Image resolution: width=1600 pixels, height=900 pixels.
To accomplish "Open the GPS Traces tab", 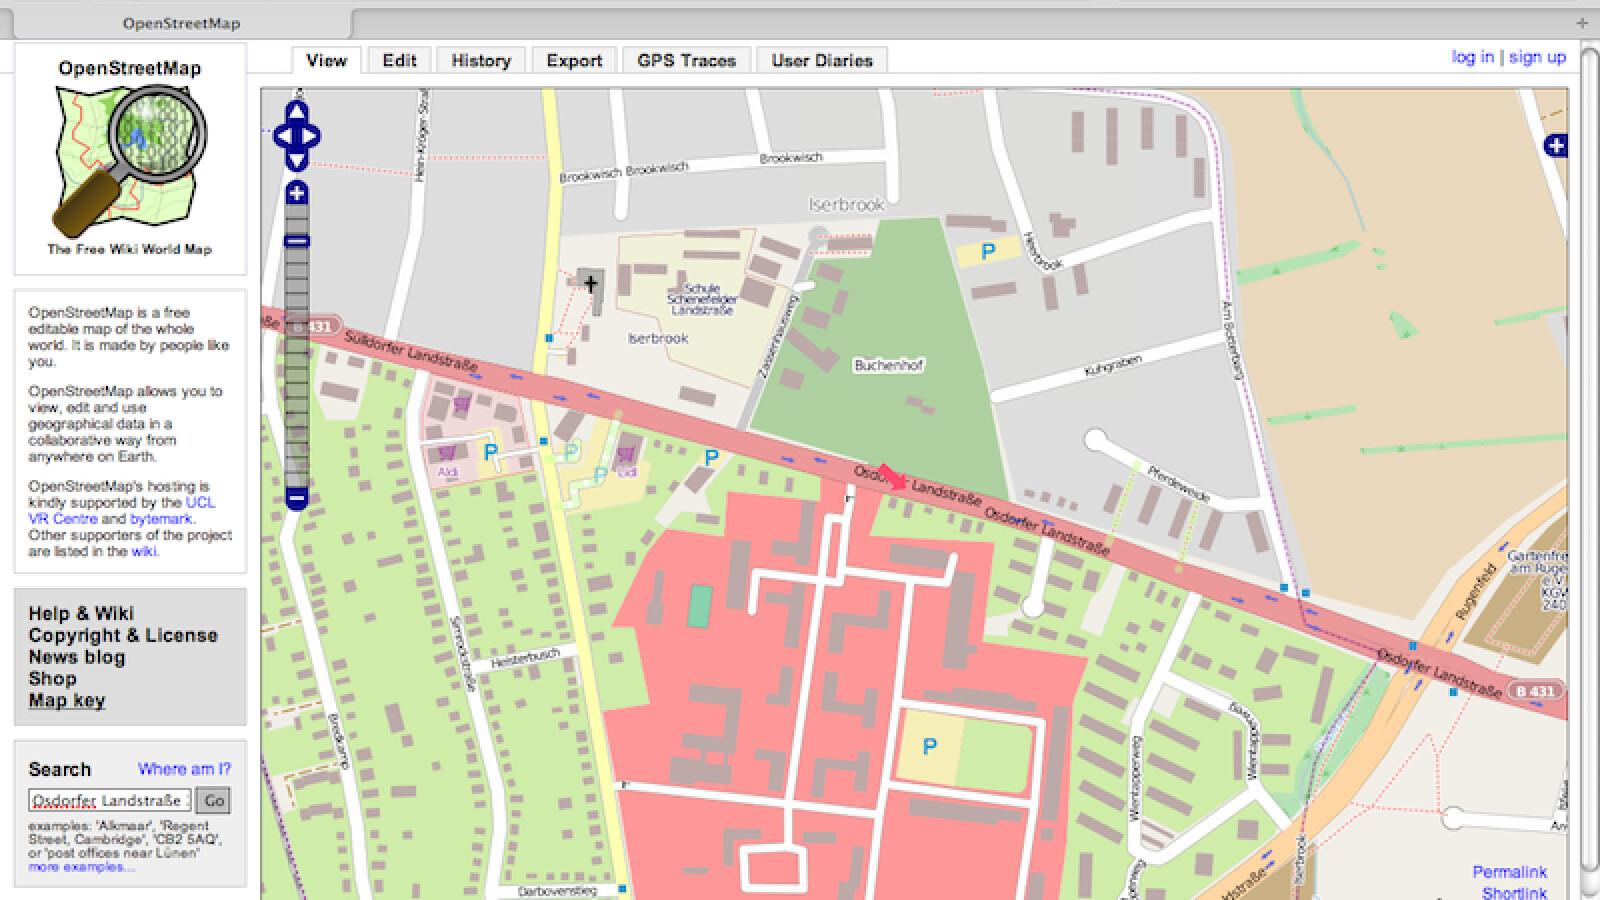I will pos(686,61).
